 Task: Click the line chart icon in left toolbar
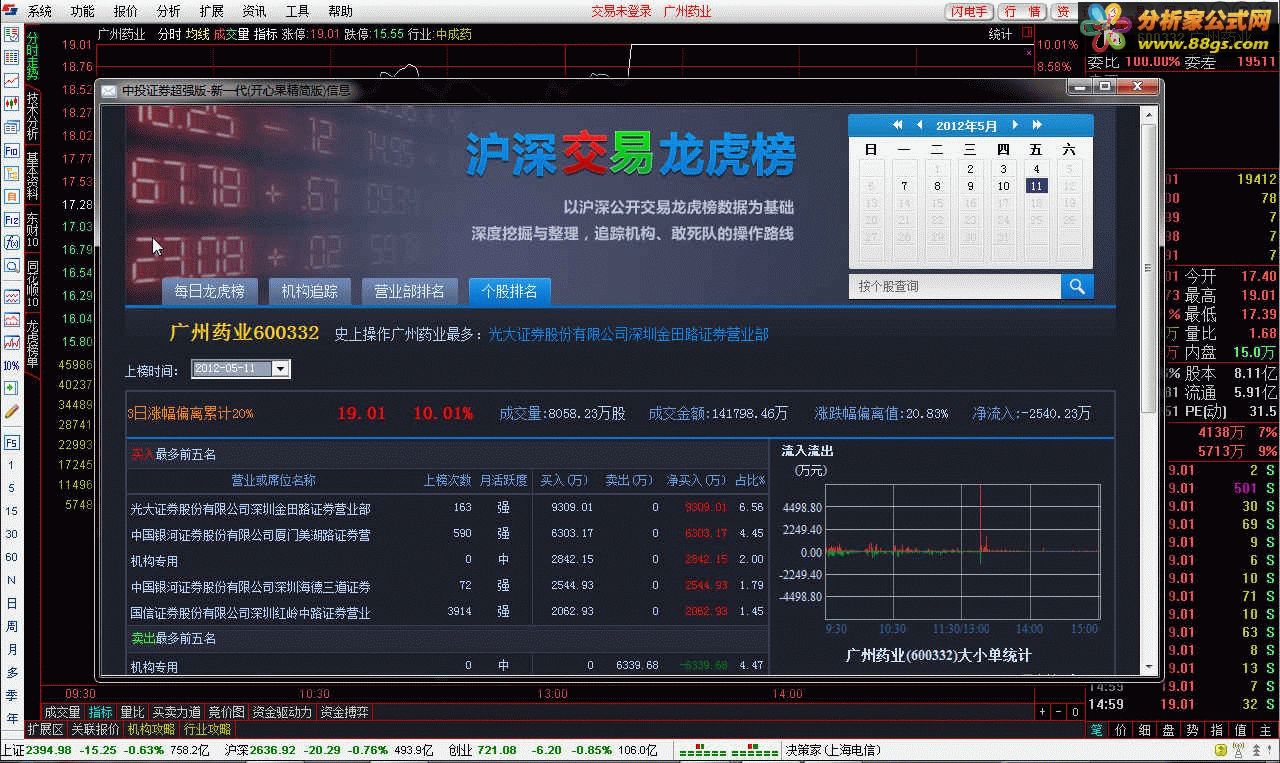[11, 80]
